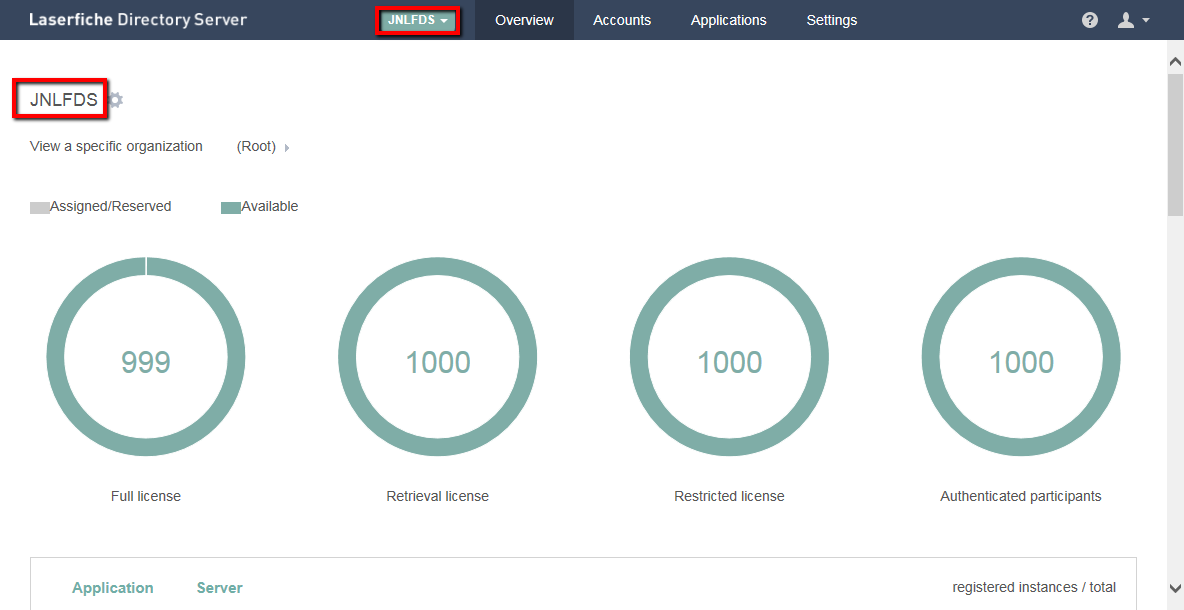Image resolution: width=1184 pixels, height=610 pixels.
Task: Click the scrollbar up arrow
Action: [x=1175, y=62]
